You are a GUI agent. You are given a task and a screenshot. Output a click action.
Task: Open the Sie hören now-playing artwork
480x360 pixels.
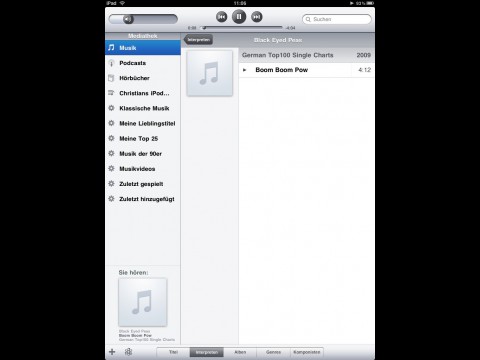pos(143,302)
